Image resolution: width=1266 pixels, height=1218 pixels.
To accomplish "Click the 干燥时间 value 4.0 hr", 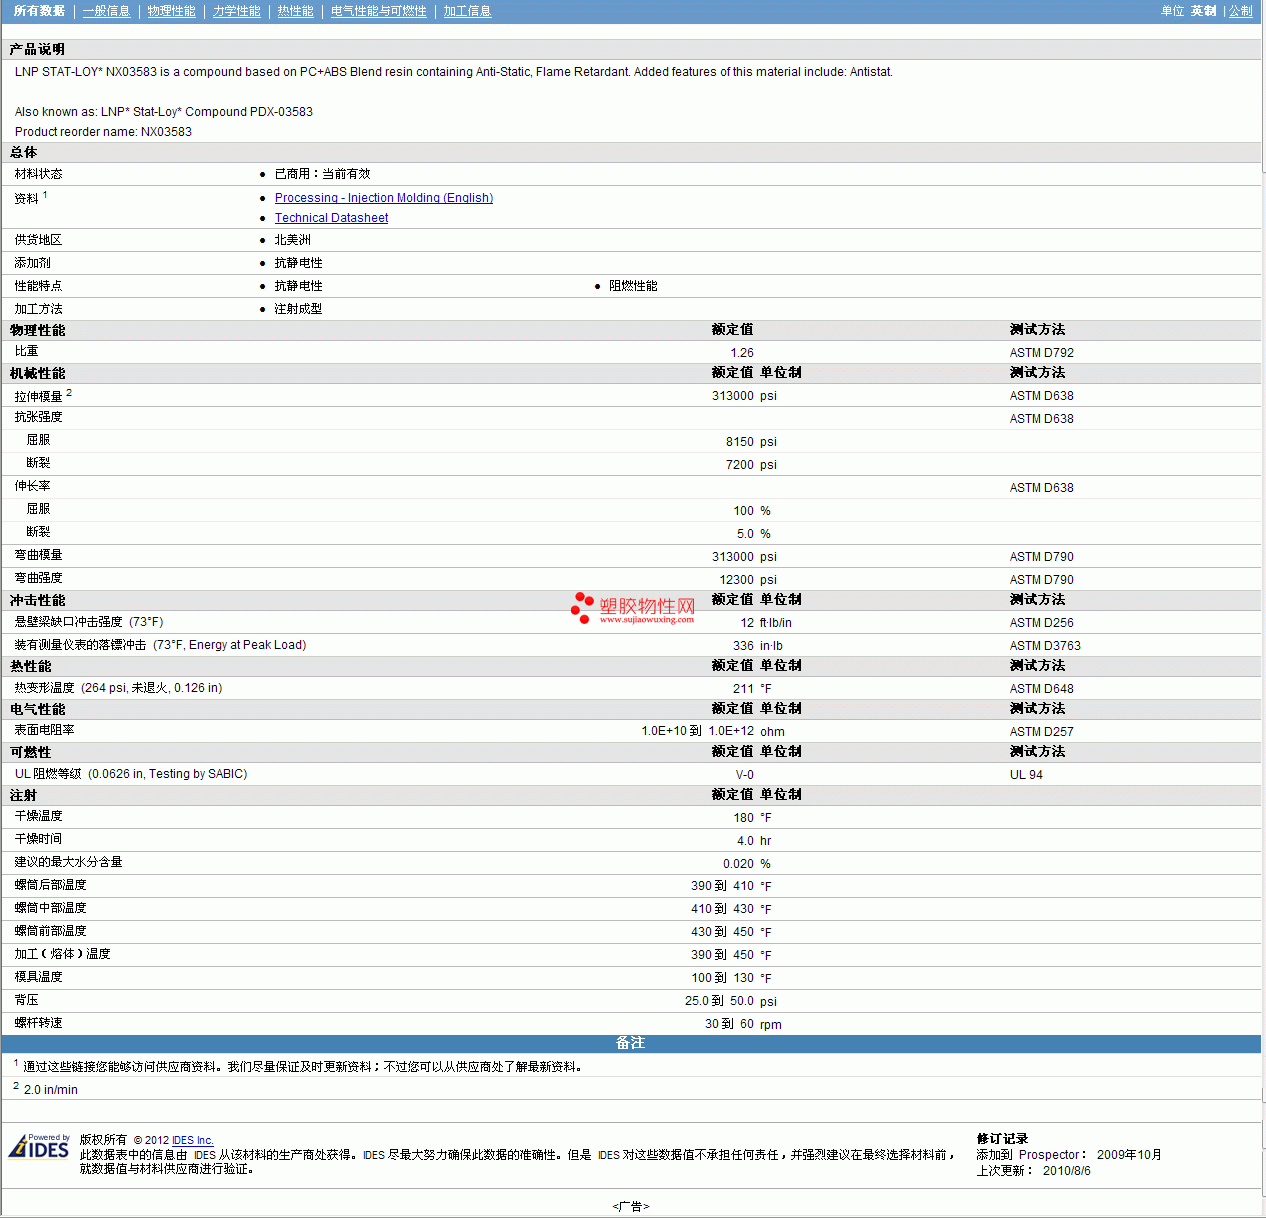I will [x=754, y=841].
